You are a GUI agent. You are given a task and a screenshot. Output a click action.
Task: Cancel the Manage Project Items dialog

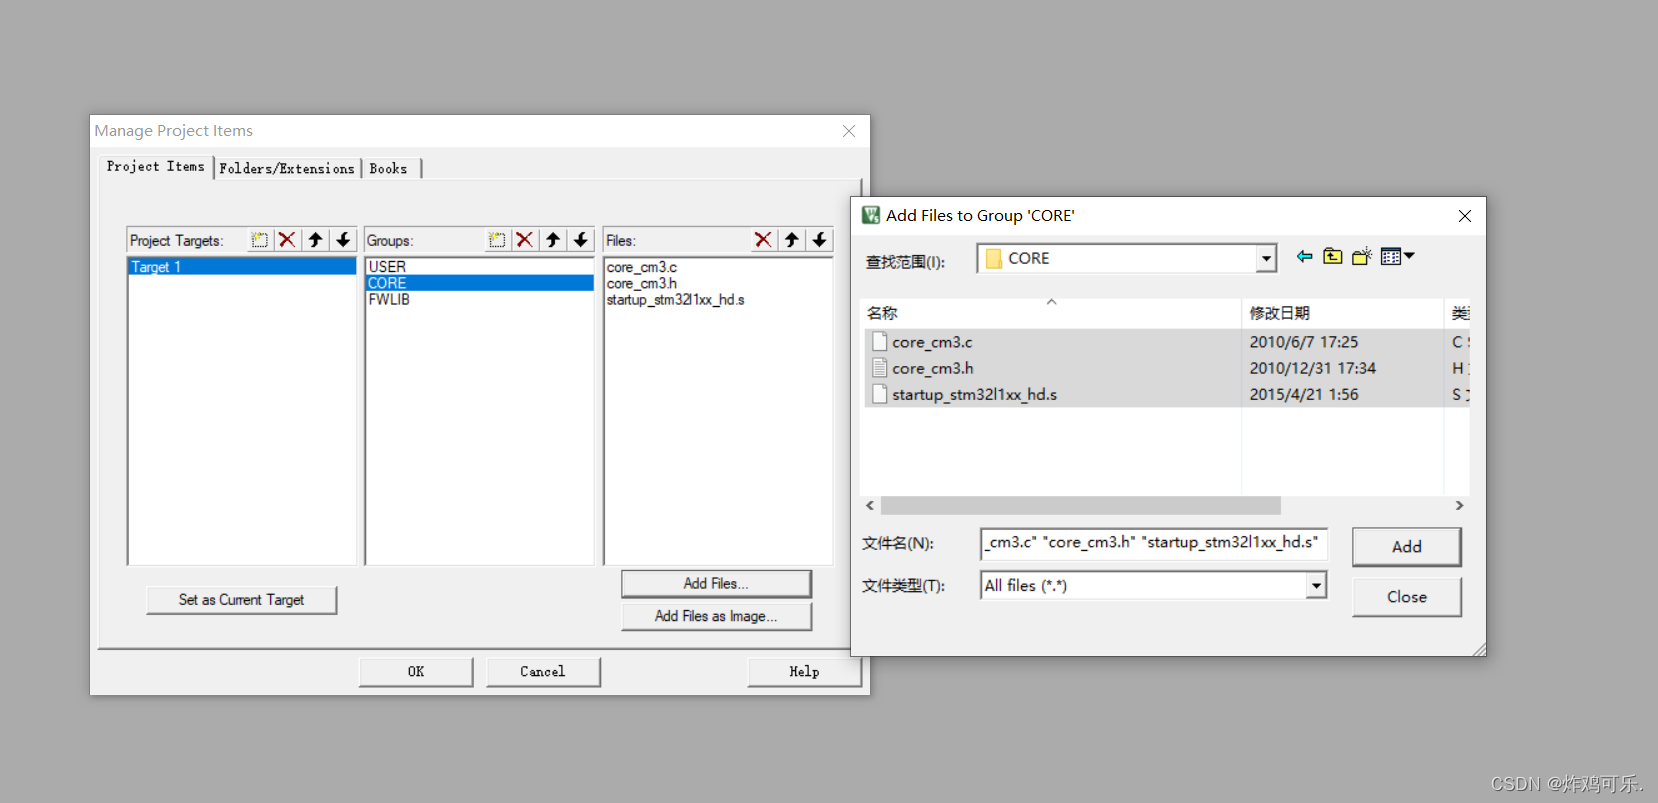pos(543,672)
